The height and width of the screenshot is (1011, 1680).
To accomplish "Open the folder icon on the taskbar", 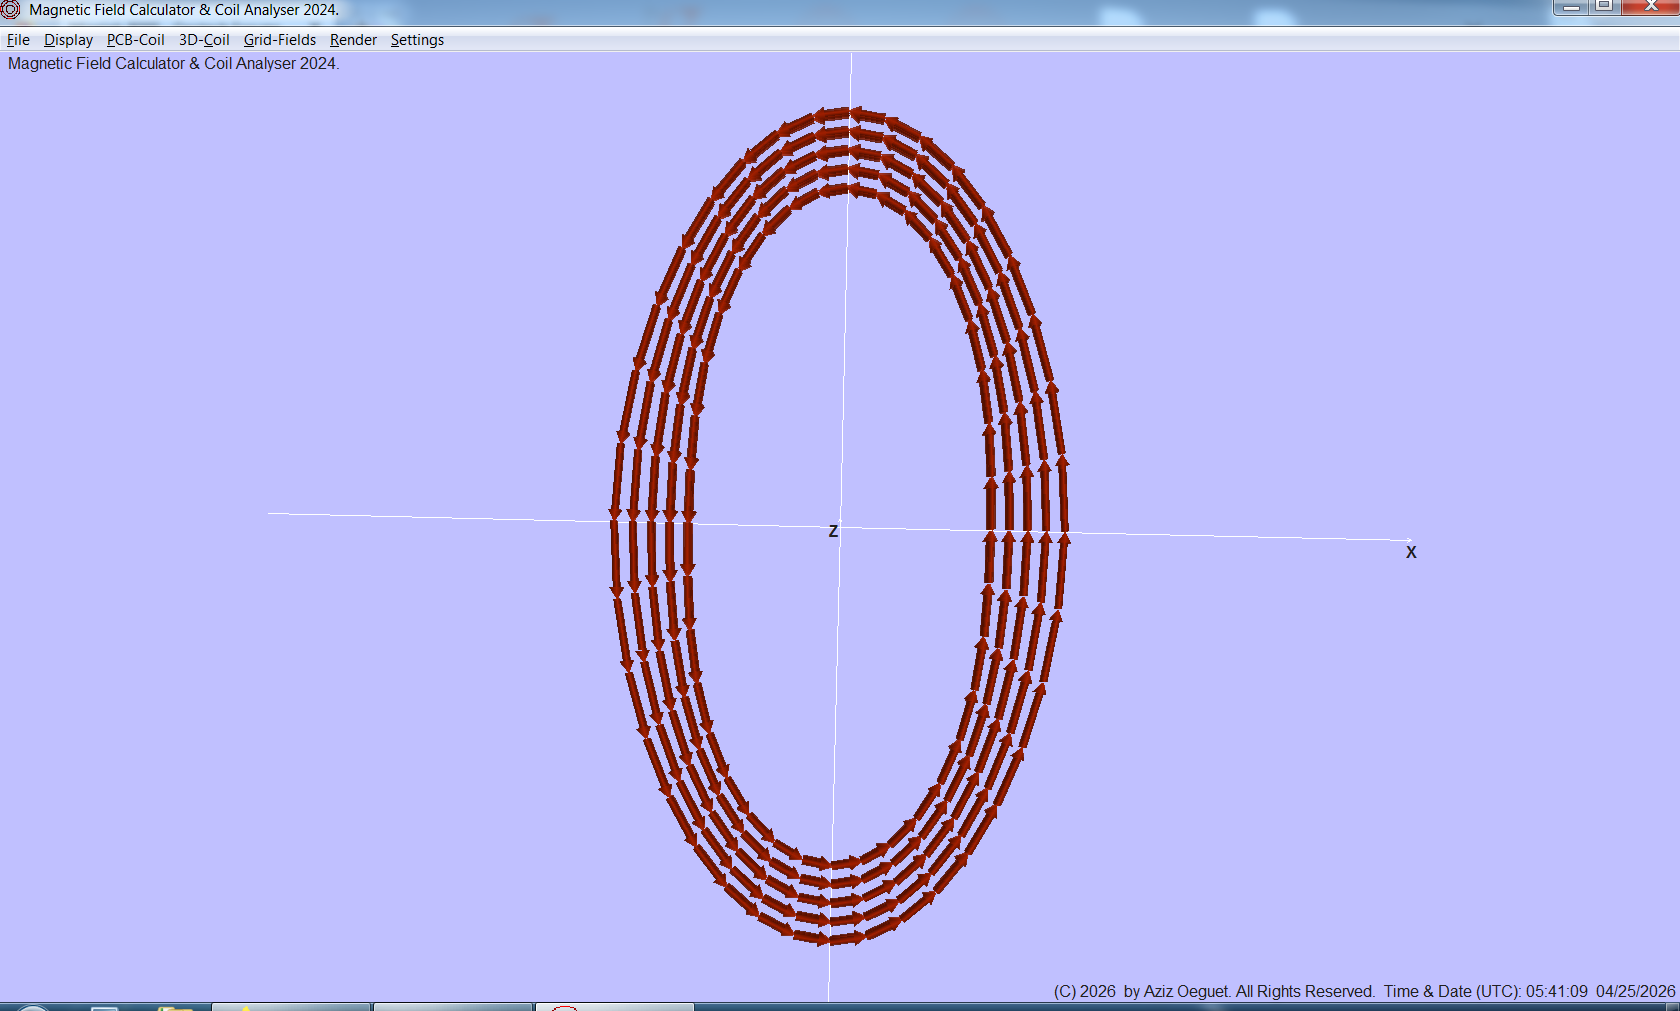I will pyautogui.click(x=175, y=1006).
